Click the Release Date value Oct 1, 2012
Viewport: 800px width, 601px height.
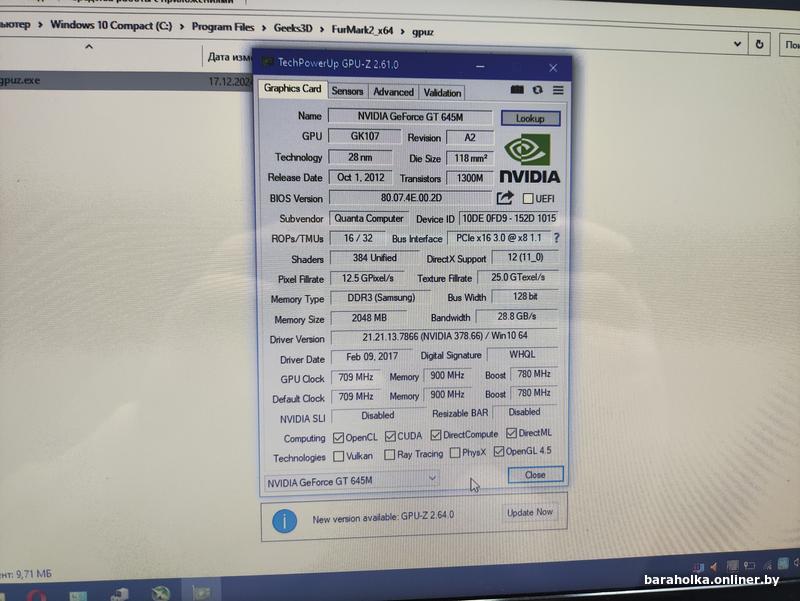(x=361, y=177)
